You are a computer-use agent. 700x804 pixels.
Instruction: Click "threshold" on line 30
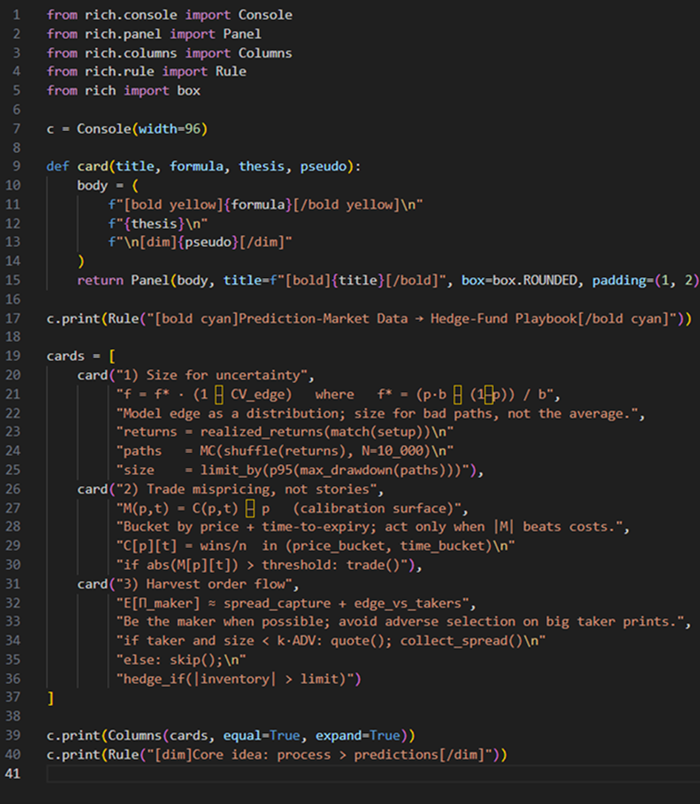pyautogui.click(x=296, y=565)
